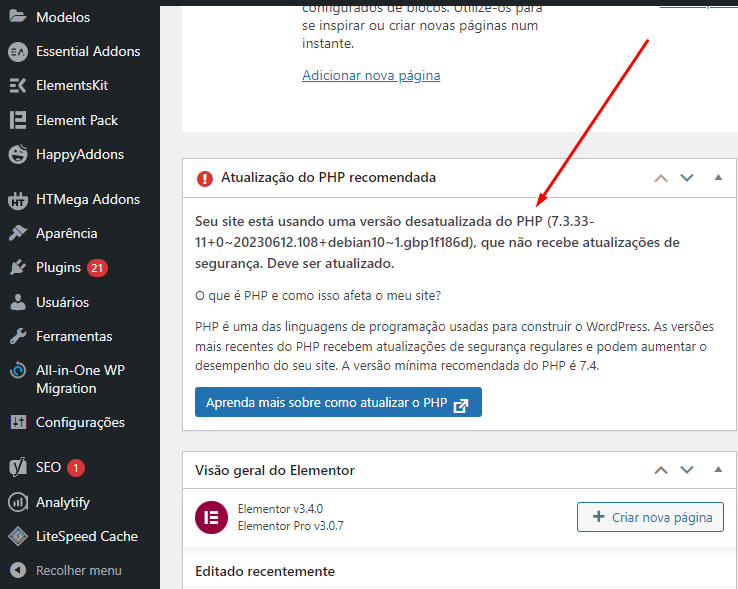This screenshot has width=738, height=589.
Task: Click the HTMega Addons HT icon
Action: 18,200
